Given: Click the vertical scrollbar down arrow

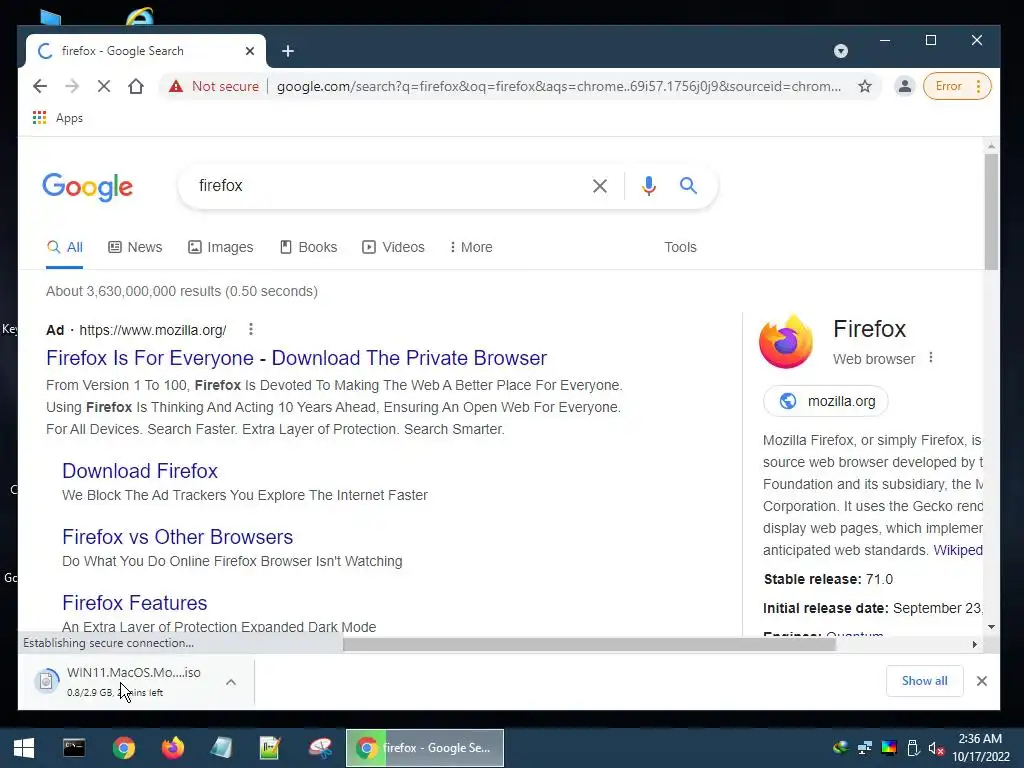Looking at the screenshot, I should click(991, 627).
